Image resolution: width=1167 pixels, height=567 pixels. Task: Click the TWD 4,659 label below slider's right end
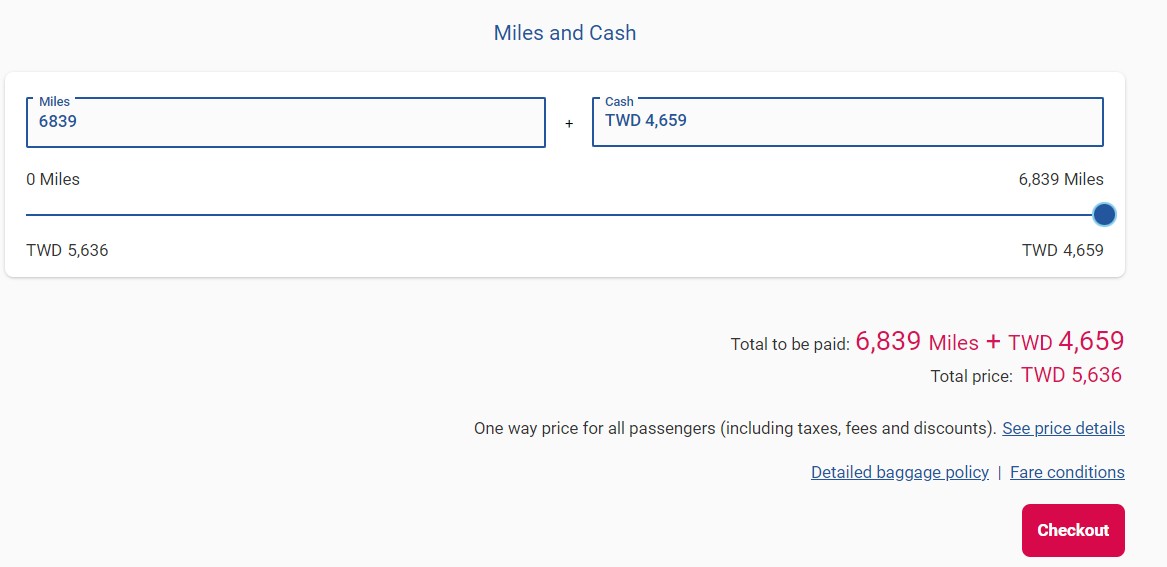pyautogui.click(x=1063, y=251)
